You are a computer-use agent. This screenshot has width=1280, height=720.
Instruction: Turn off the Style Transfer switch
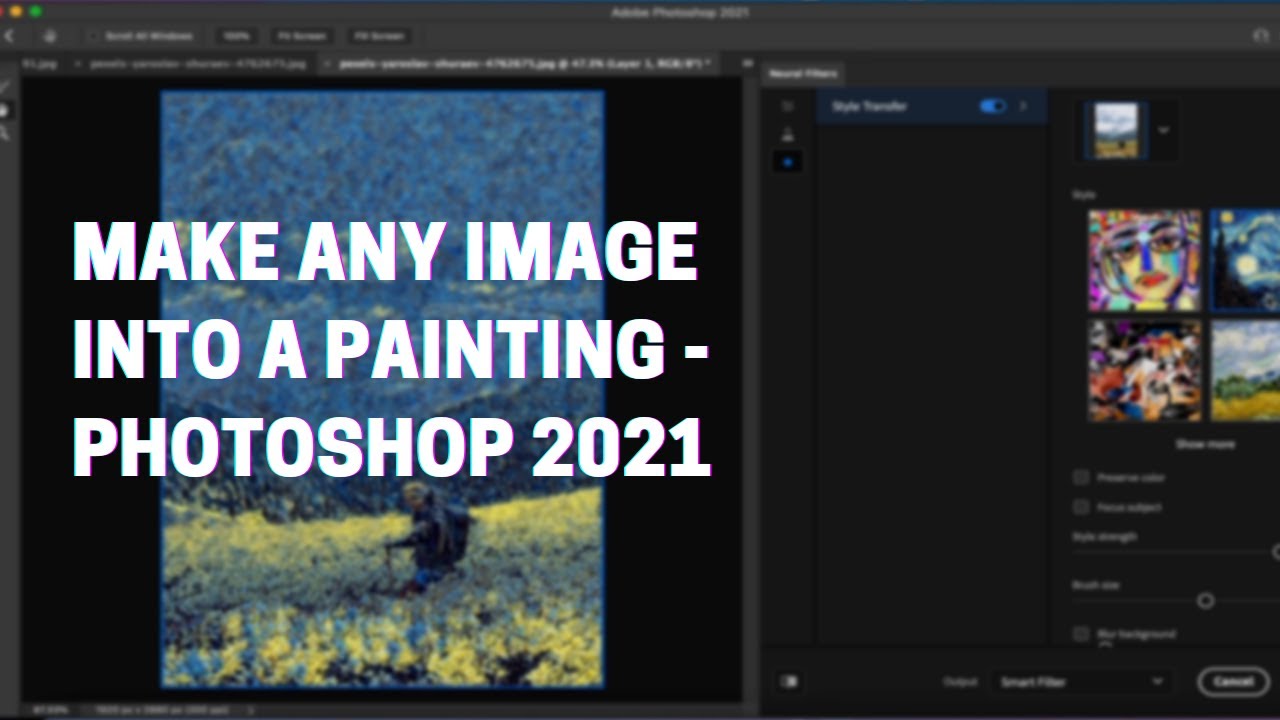pos(992,106)
